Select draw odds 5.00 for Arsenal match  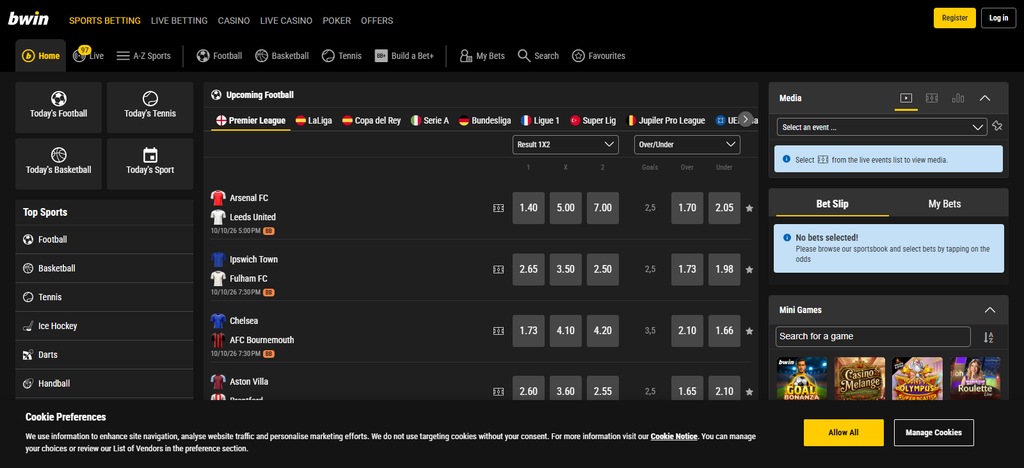[x=566, y=208]
